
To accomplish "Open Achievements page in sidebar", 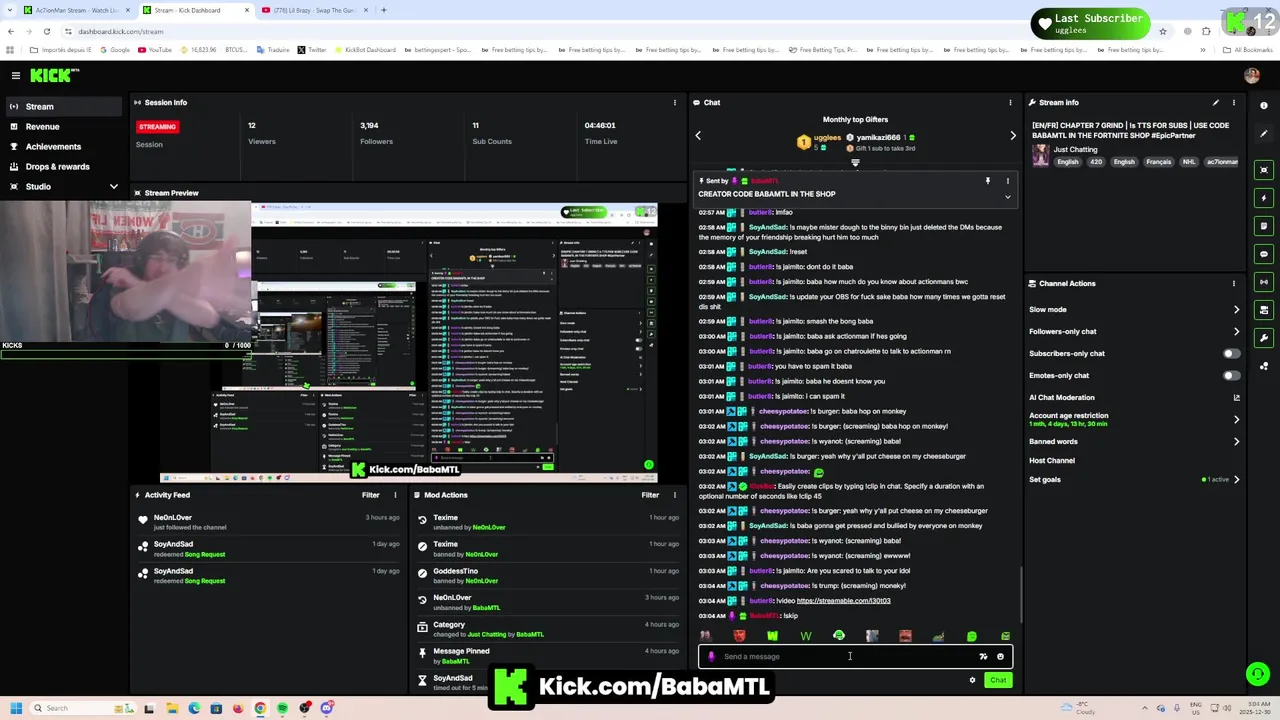I will coord(62,146).
